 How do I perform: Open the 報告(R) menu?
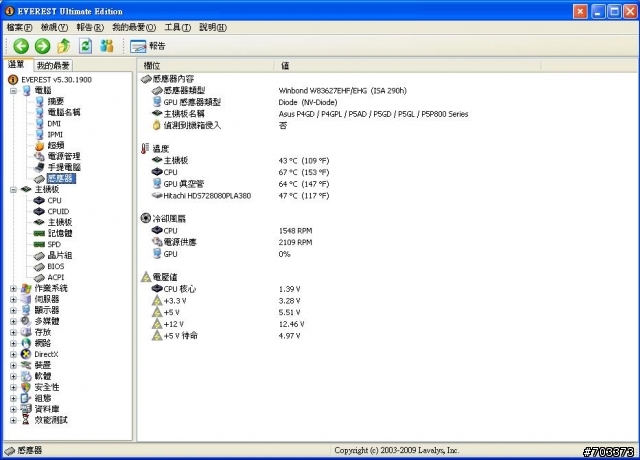90,27
